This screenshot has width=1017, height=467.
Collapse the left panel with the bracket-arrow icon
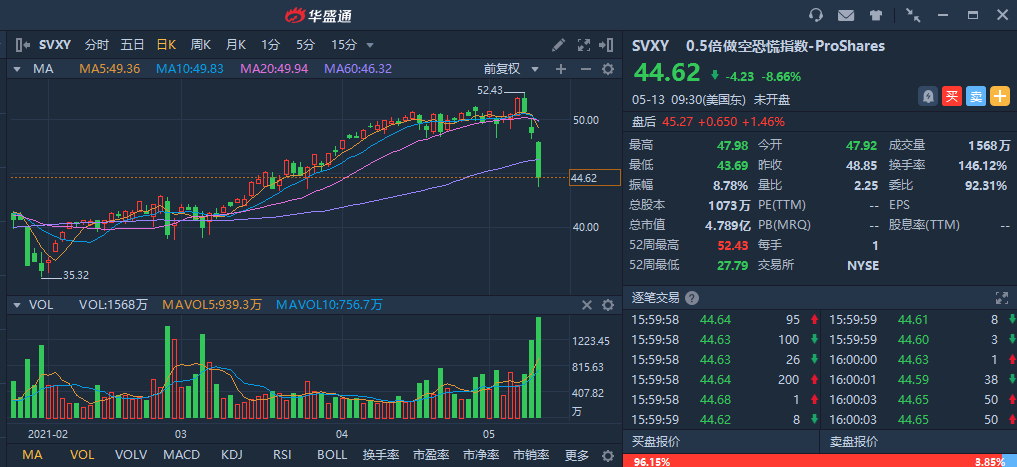point(23,45)
